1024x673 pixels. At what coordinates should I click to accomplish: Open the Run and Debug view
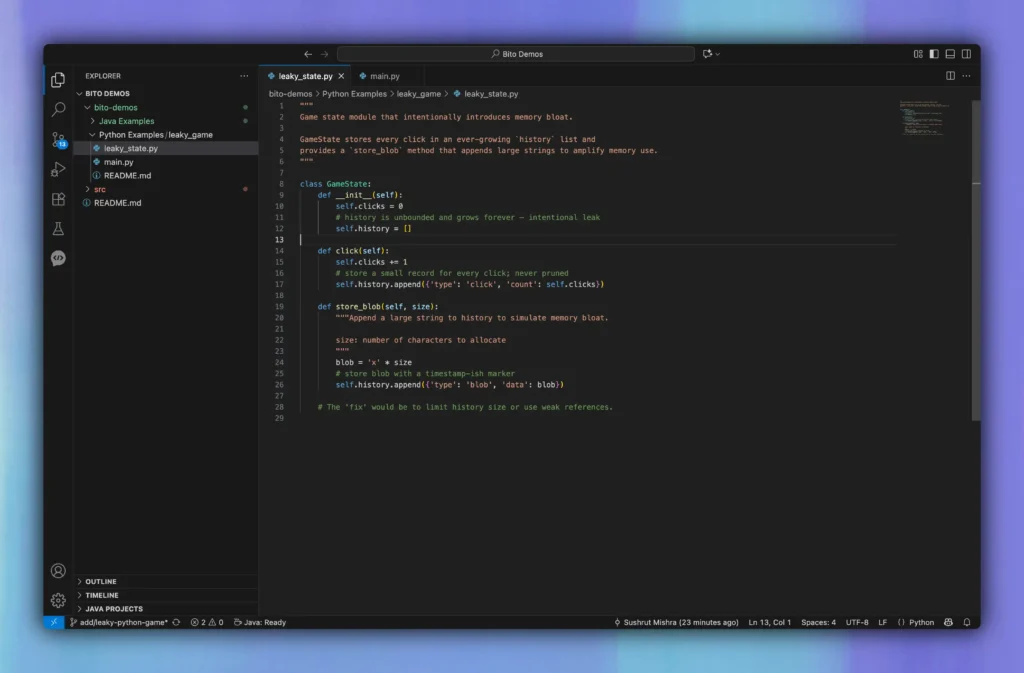(57, 169)
